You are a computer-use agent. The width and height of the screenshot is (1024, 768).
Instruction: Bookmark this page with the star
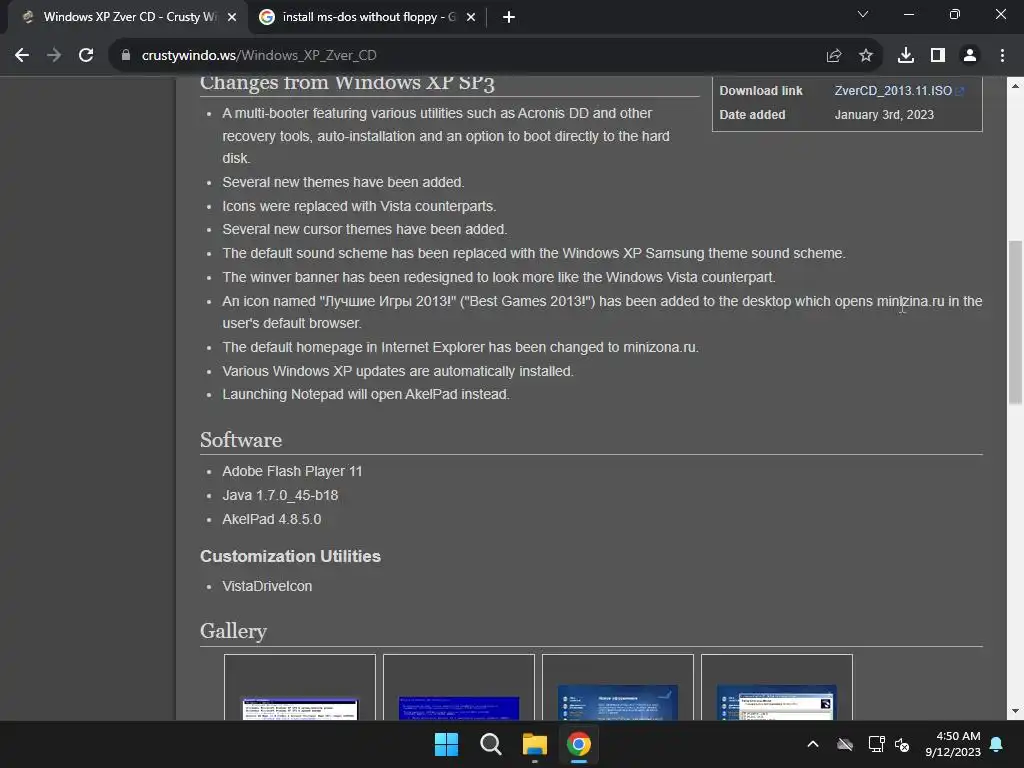pyautogui.click(x=865, y=56)
